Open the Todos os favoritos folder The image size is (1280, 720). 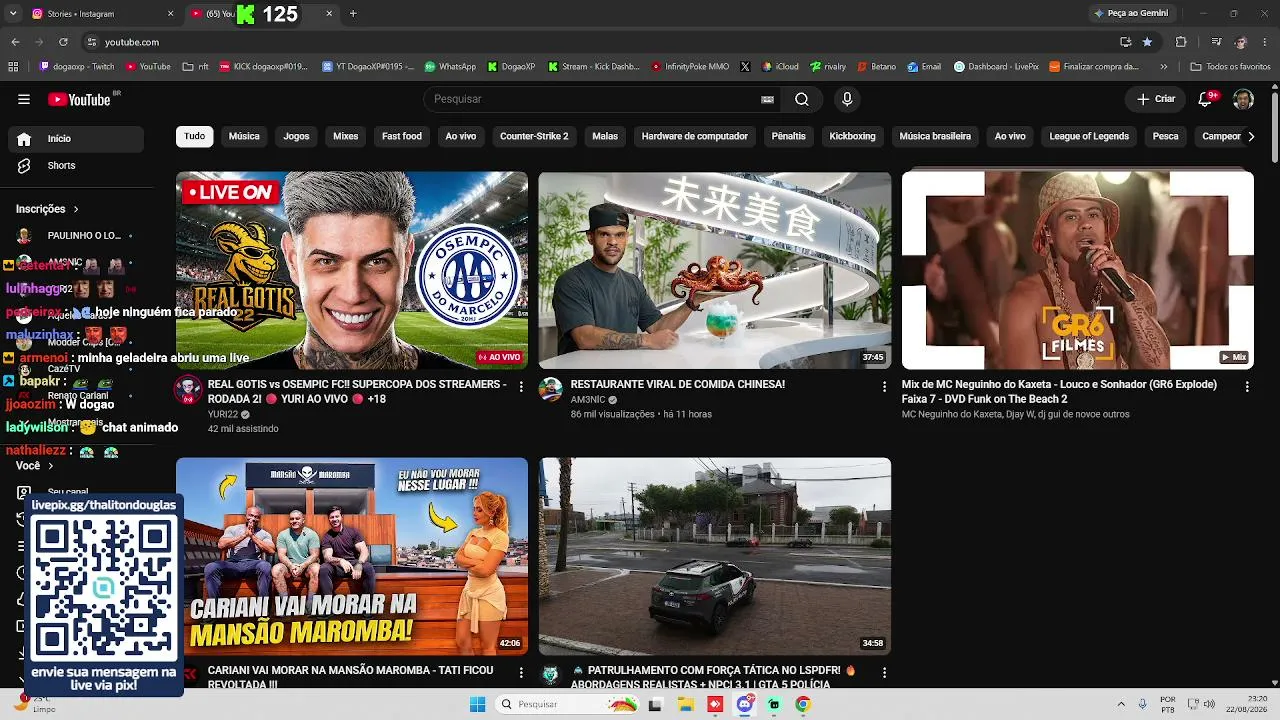coord(1230,67)
